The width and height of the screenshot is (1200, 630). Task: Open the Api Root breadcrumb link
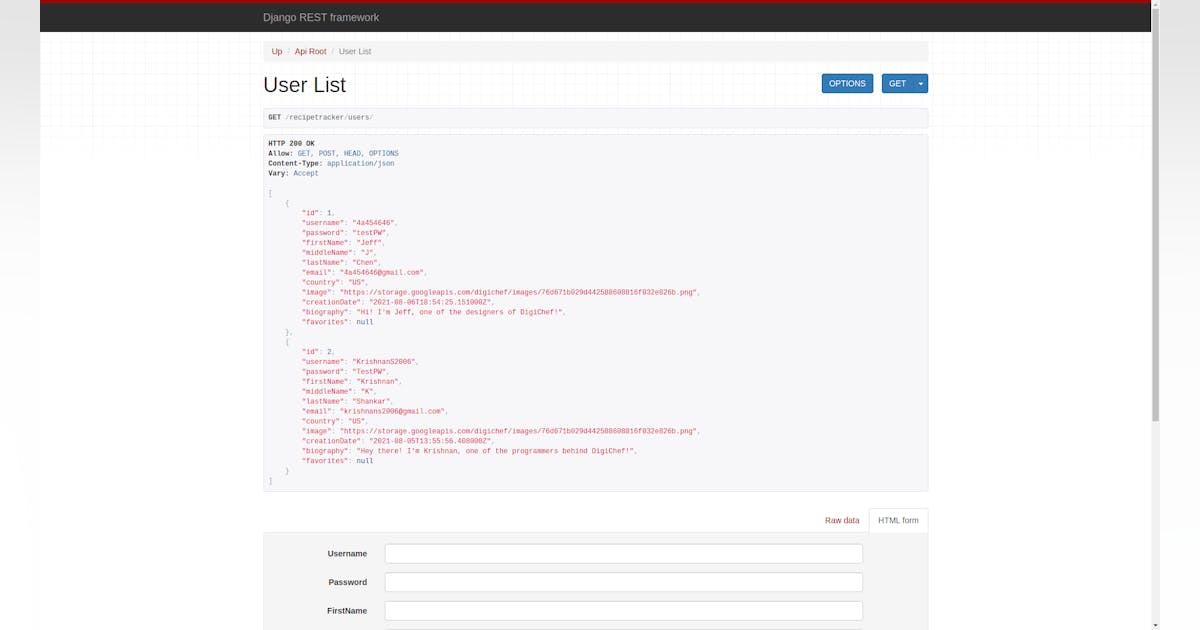point(310,51)
